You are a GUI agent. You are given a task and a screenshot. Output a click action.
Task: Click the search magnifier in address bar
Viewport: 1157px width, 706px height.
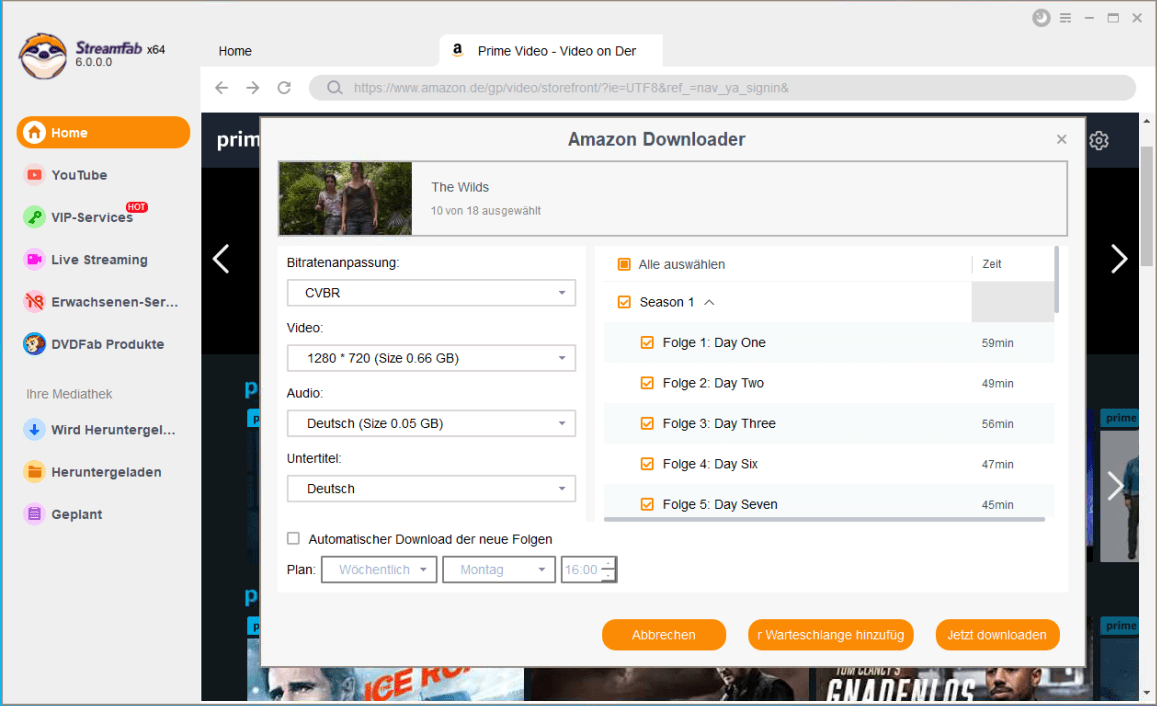click(334, 88)
